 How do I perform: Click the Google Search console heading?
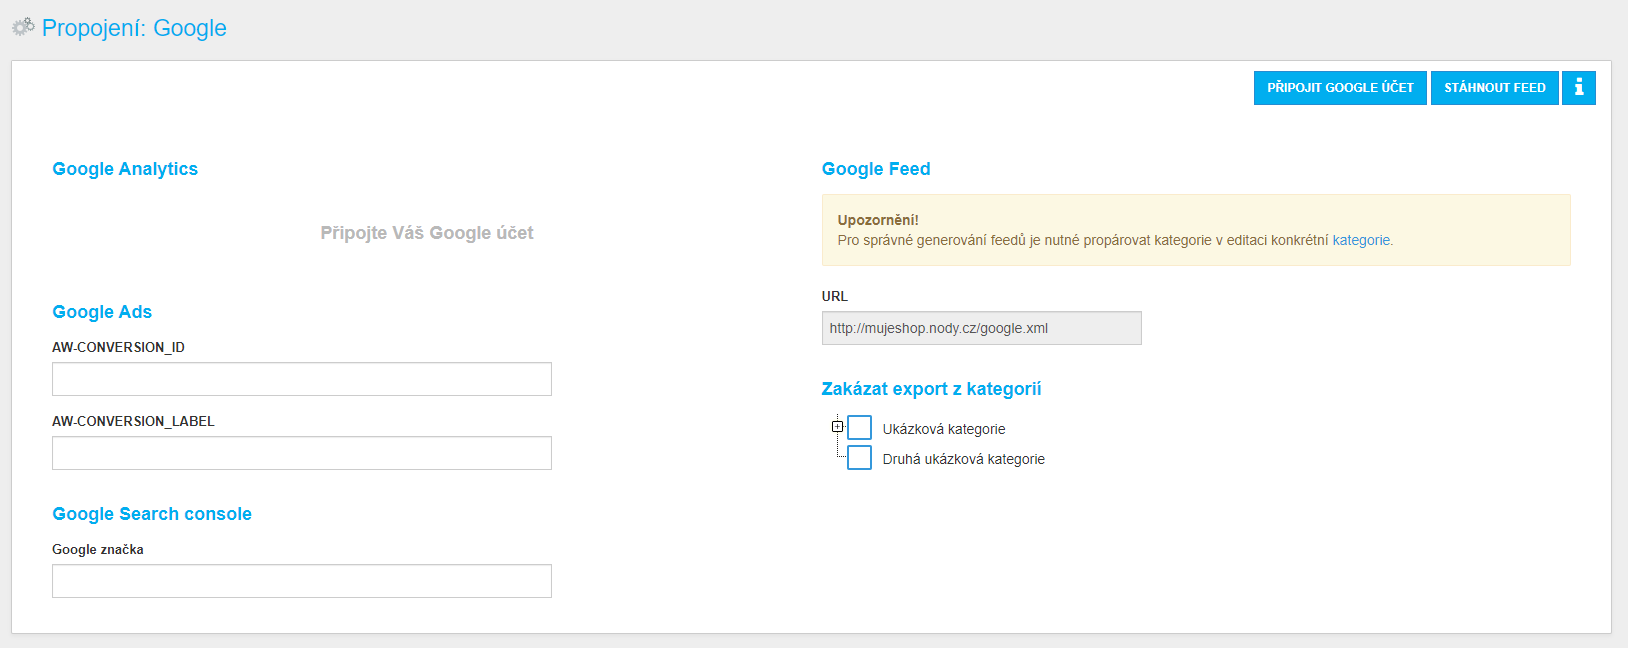click(x=152, y=514)
